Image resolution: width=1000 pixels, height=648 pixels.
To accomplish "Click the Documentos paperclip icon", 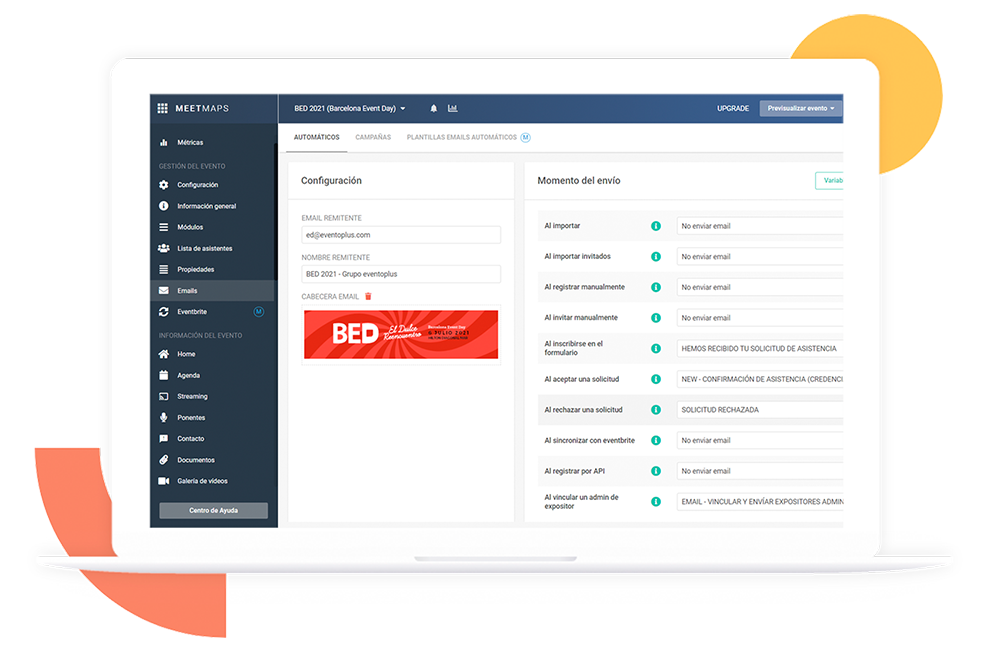I will [164, 460].
